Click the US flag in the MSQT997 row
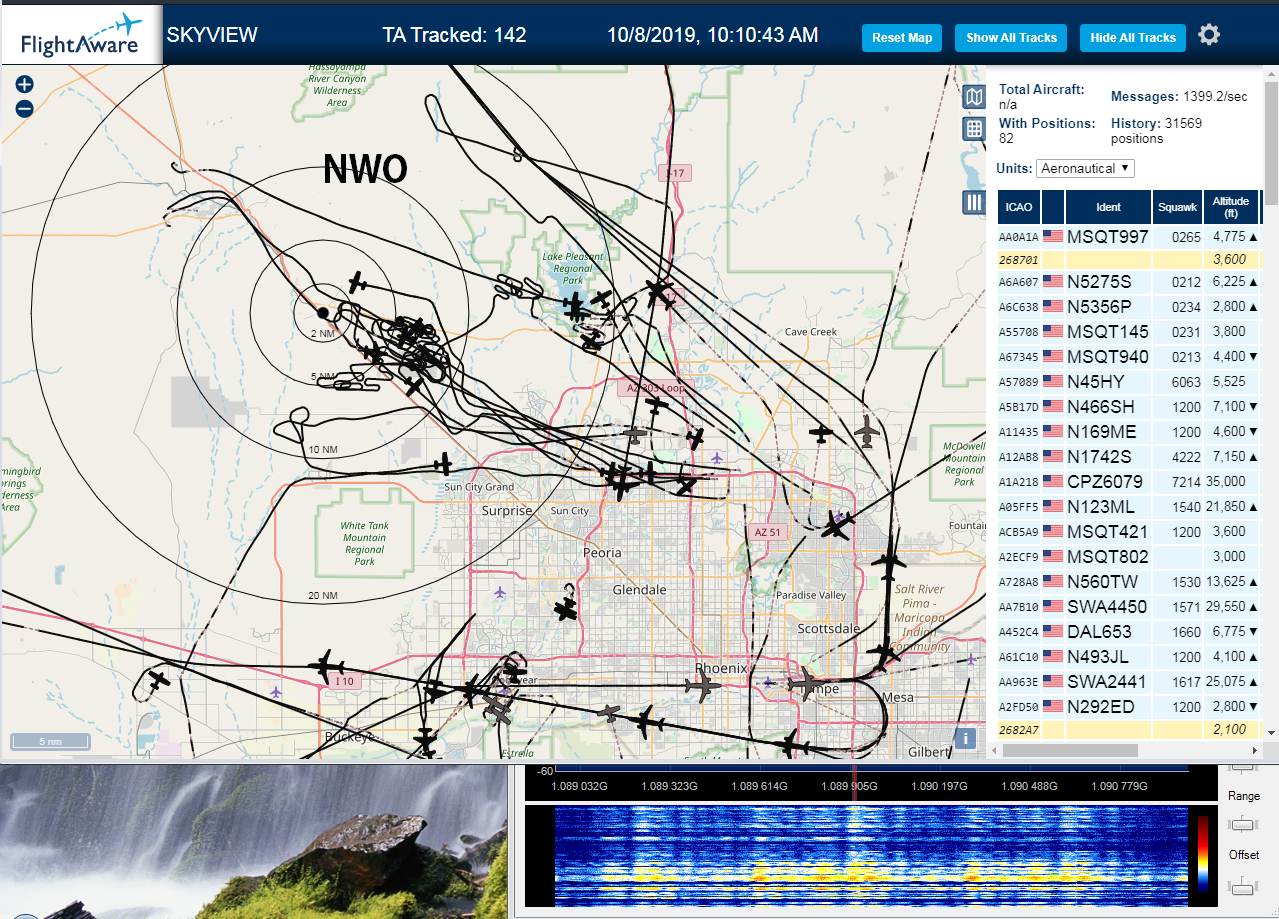This screenshot has height=919, width=1279. (x=1053, y=237)
